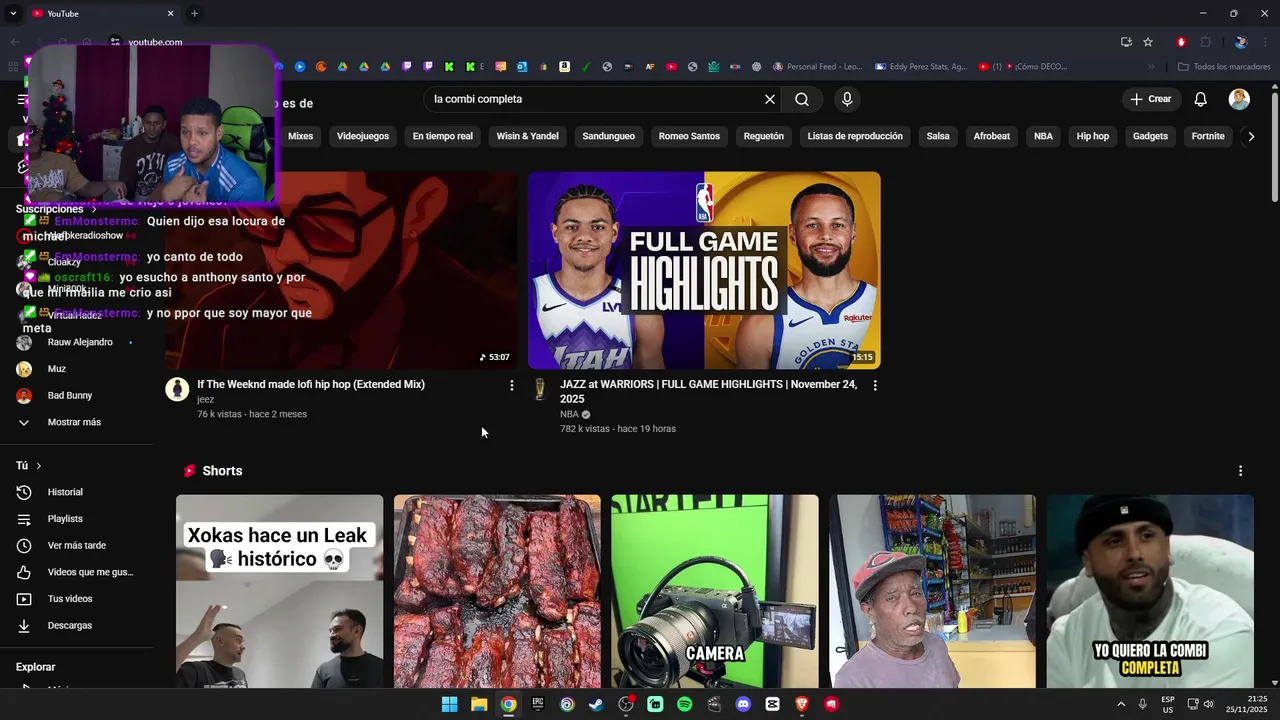Open the Bad Bunny subscription
Image resolution: width=1280 pixels, height=720 pixels.
coord(70,395)
